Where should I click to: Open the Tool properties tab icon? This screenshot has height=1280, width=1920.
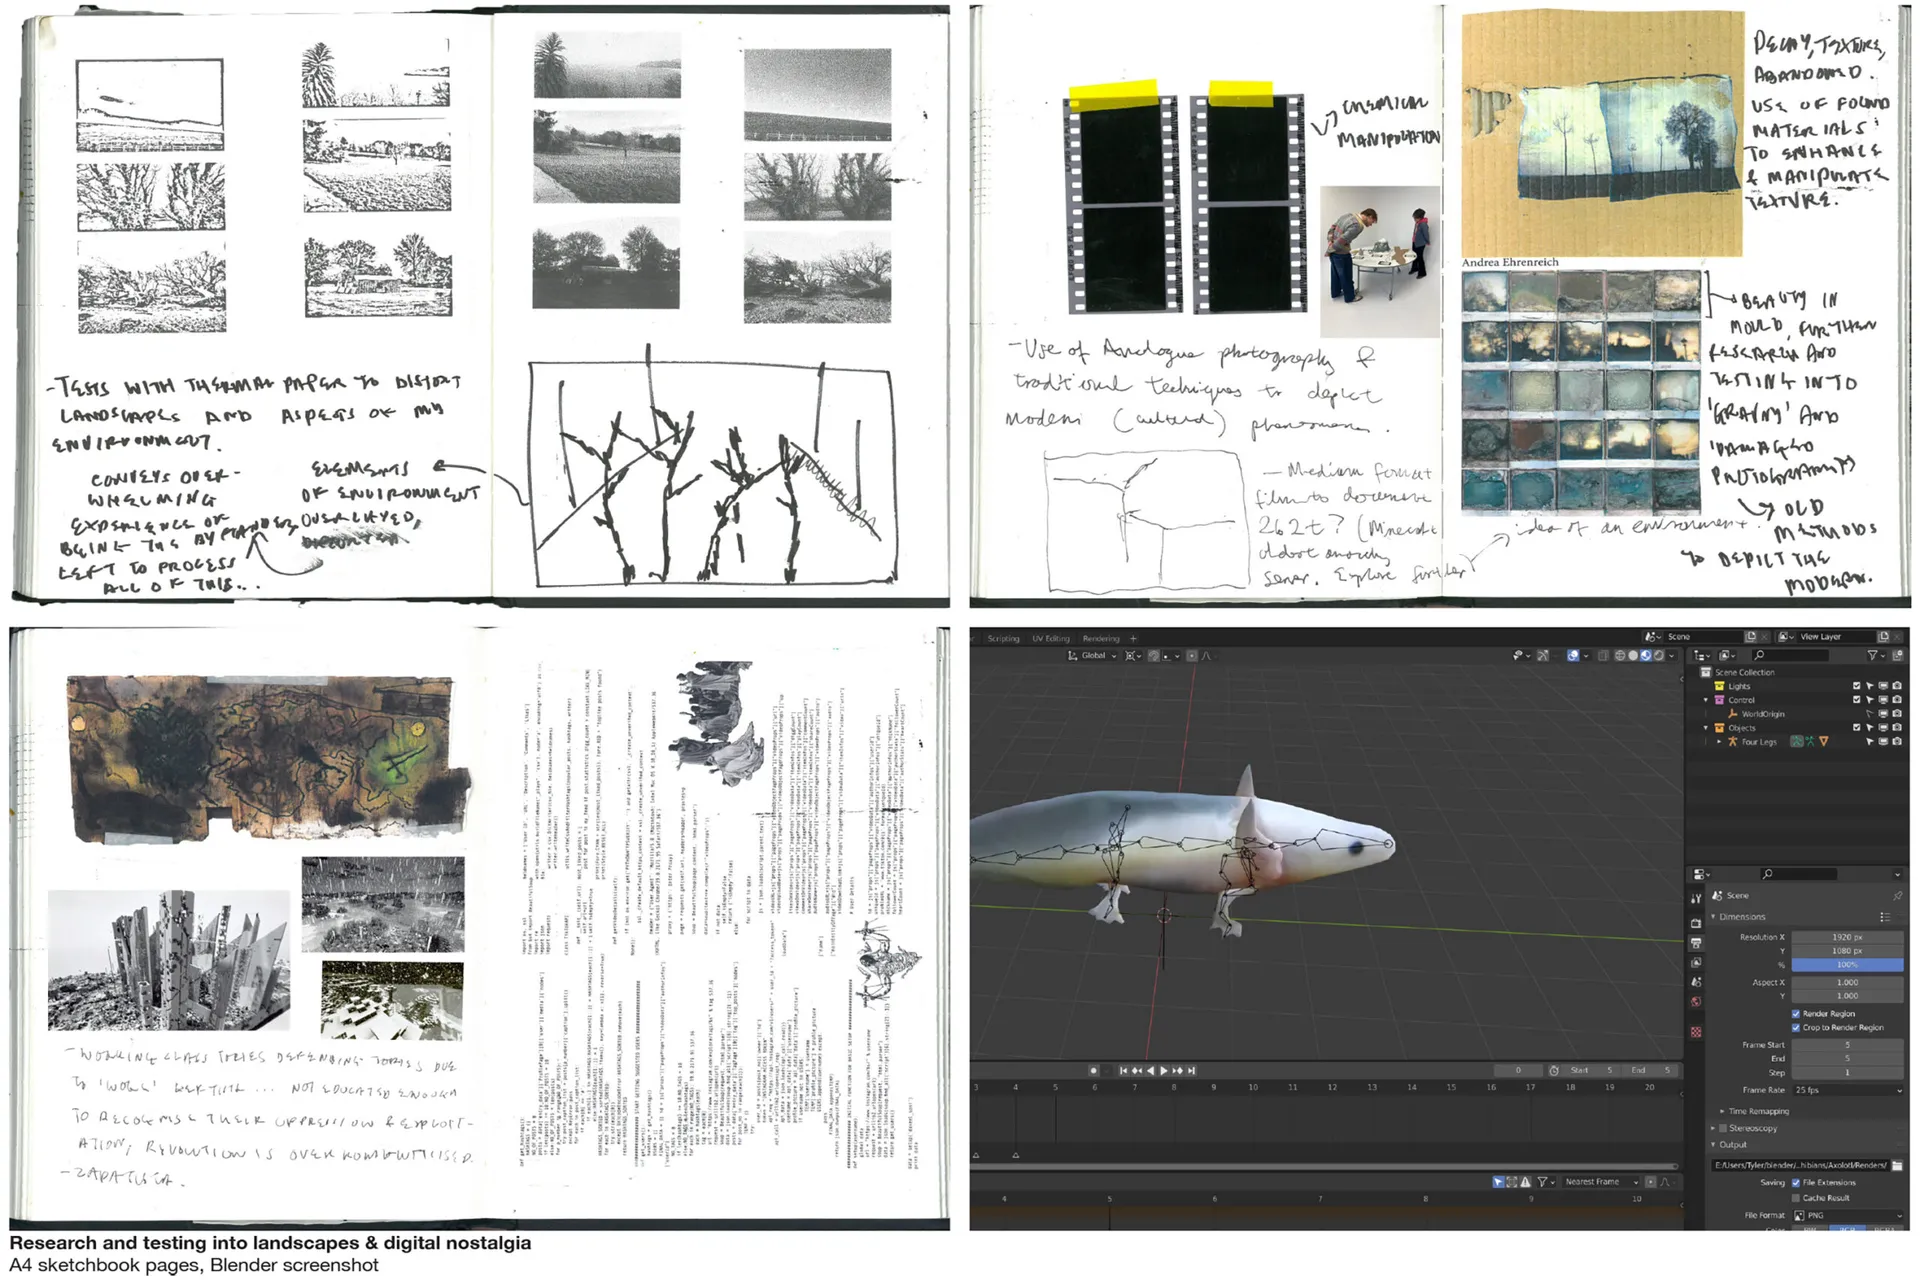(1696, 899)
